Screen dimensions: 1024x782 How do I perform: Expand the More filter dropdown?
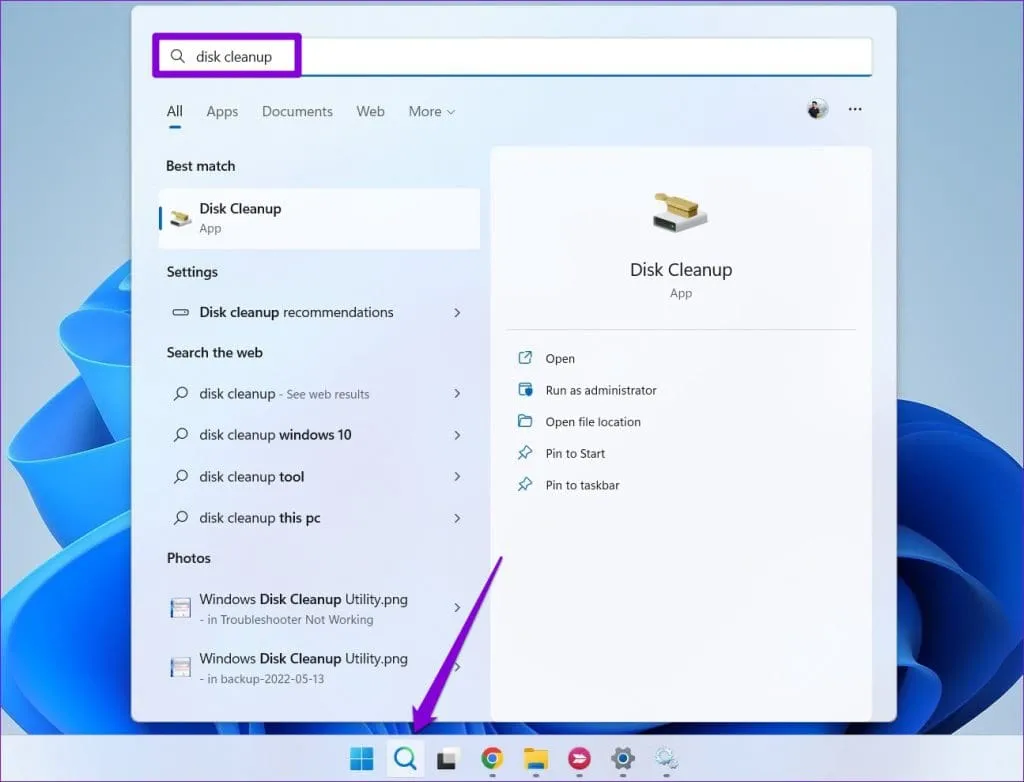tap(431, 111)
